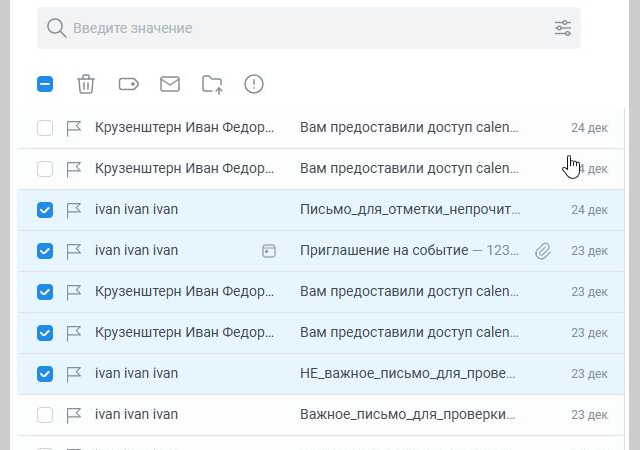The width and height of the screenshot is (640, 450).
Task: Open the label tag icon in the toolbar
Action: click(x=129, y=84)
